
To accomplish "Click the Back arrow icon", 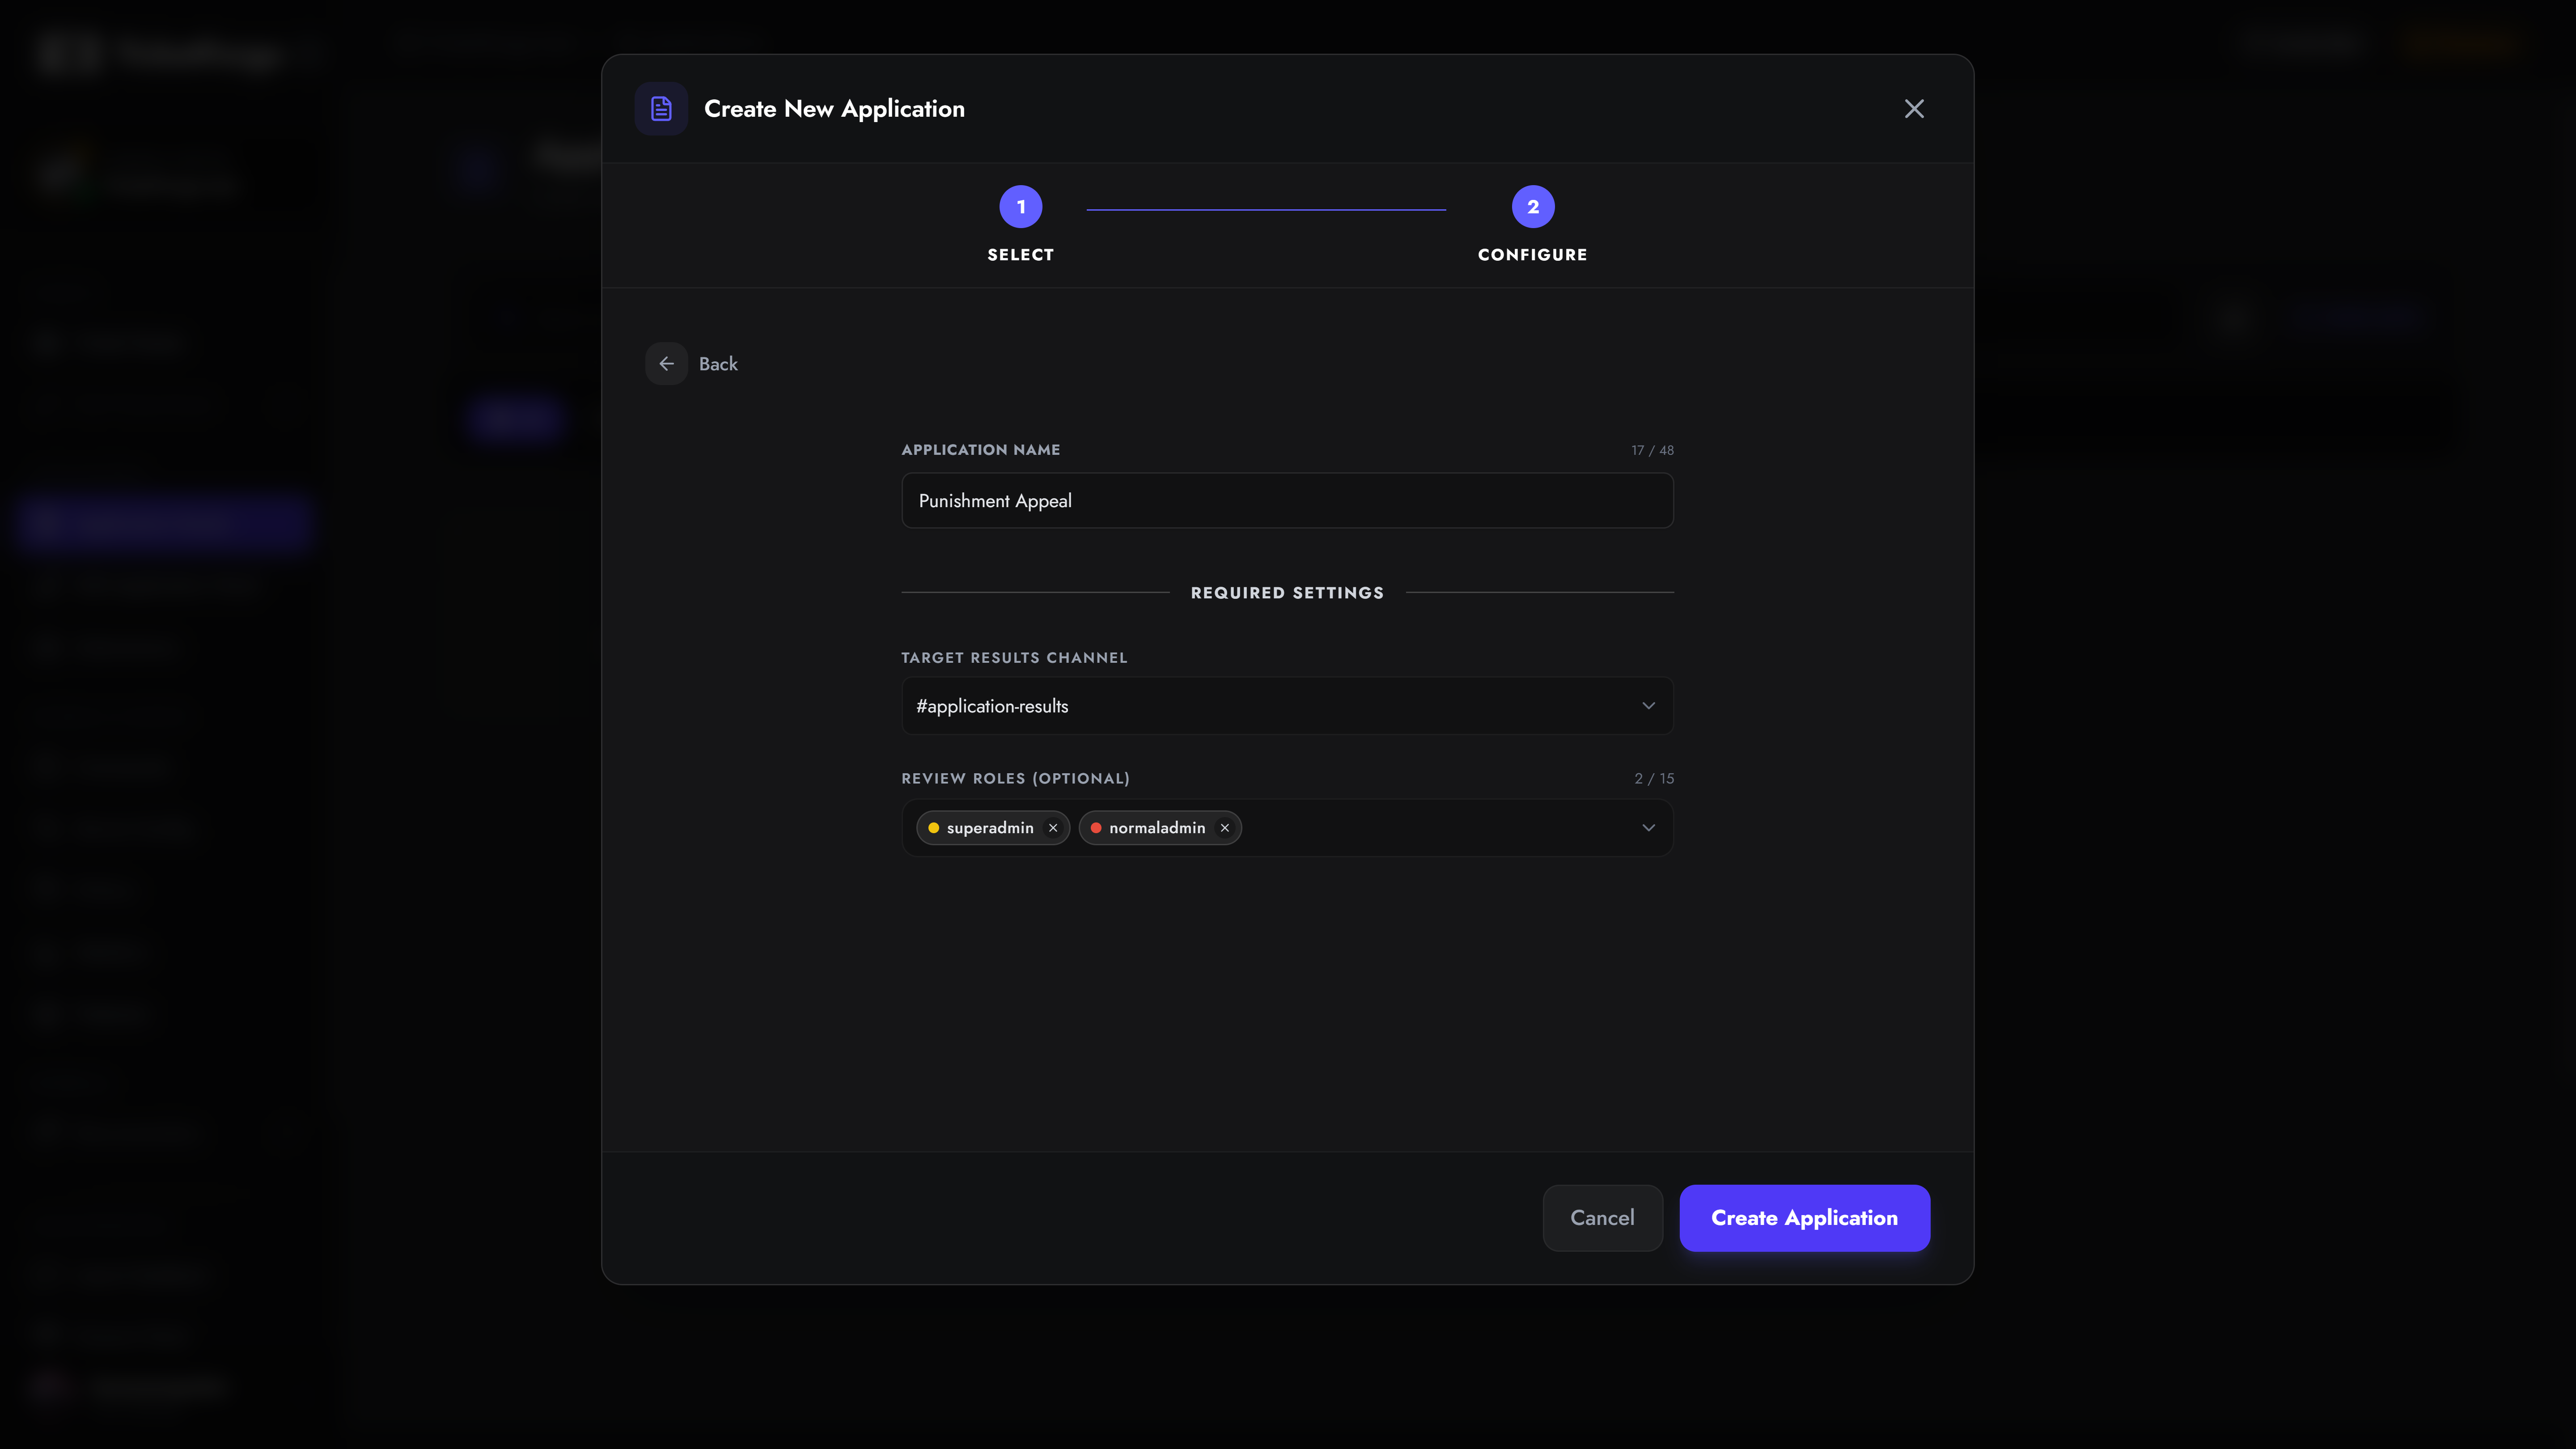I will click(667, 364).
